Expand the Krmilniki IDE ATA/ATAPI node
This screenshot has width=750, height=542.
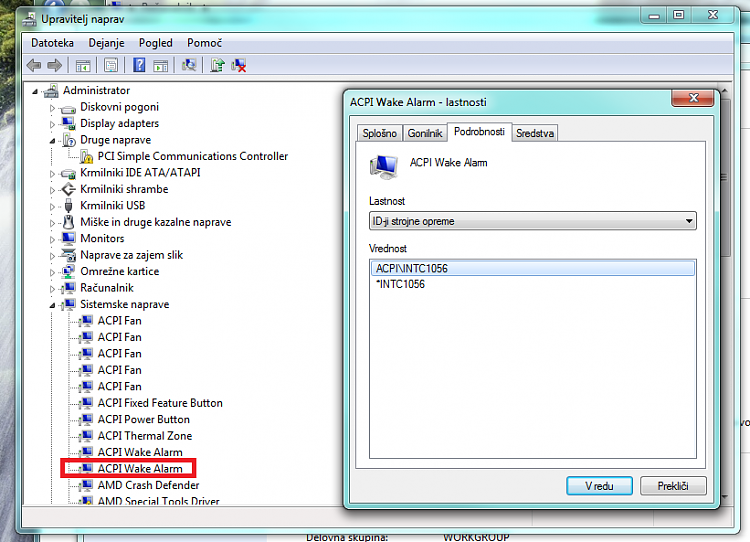click(x=52, y=174)
